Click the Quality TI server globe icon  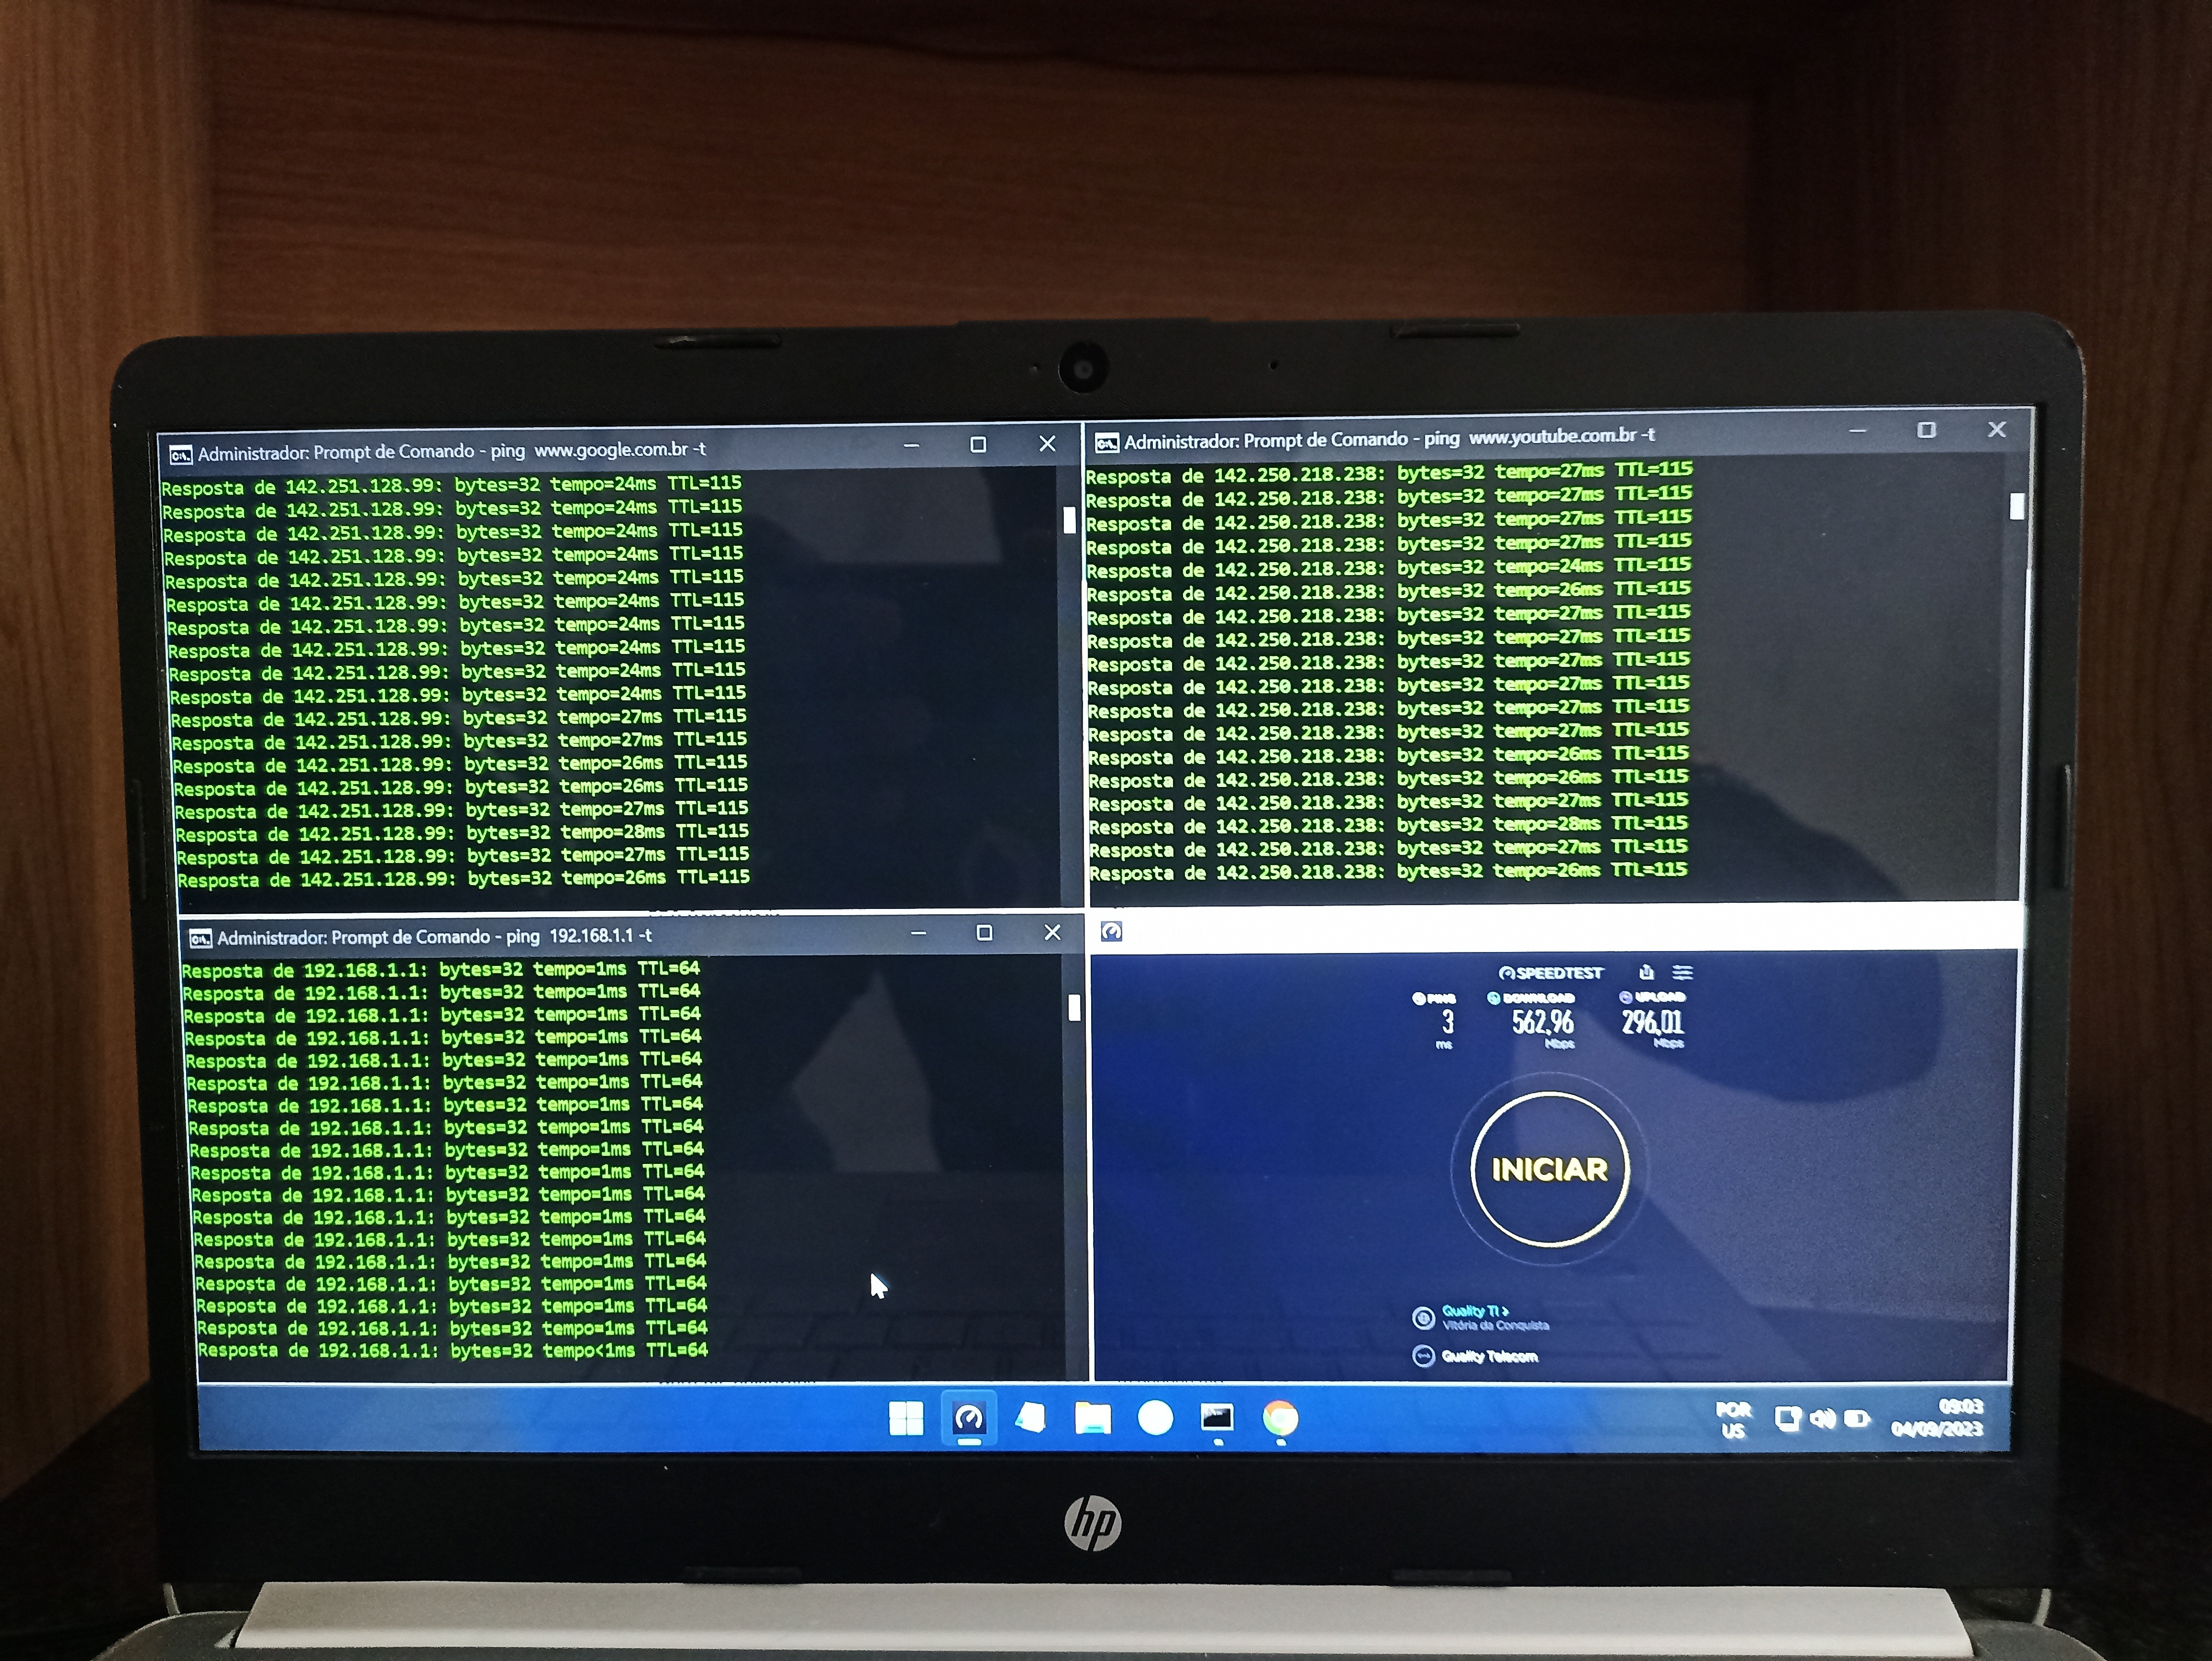[1423, 1318]
